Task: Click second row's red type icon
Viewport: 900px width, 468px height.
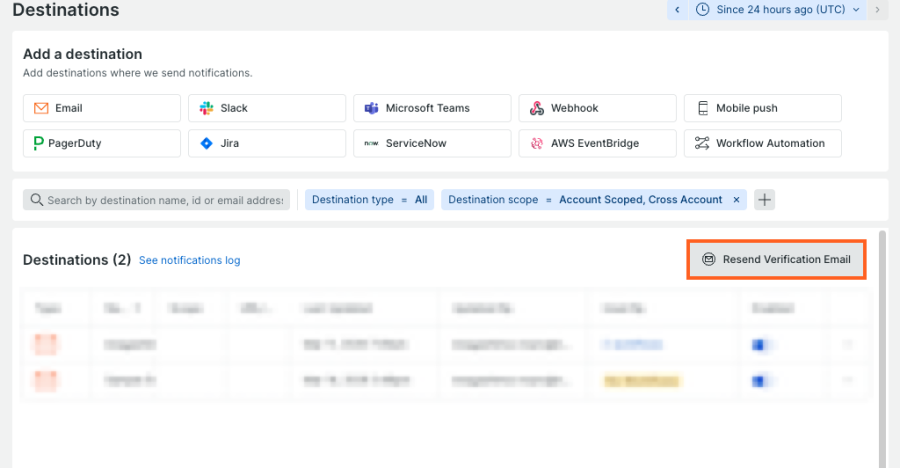Action: pos(46,380)
